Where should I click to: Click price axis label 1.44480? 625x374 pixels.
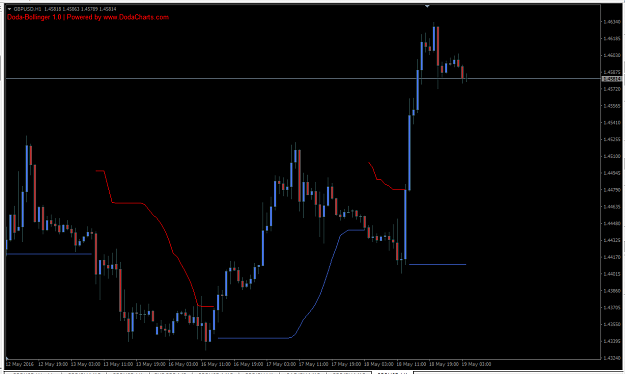tap(613, 224)
